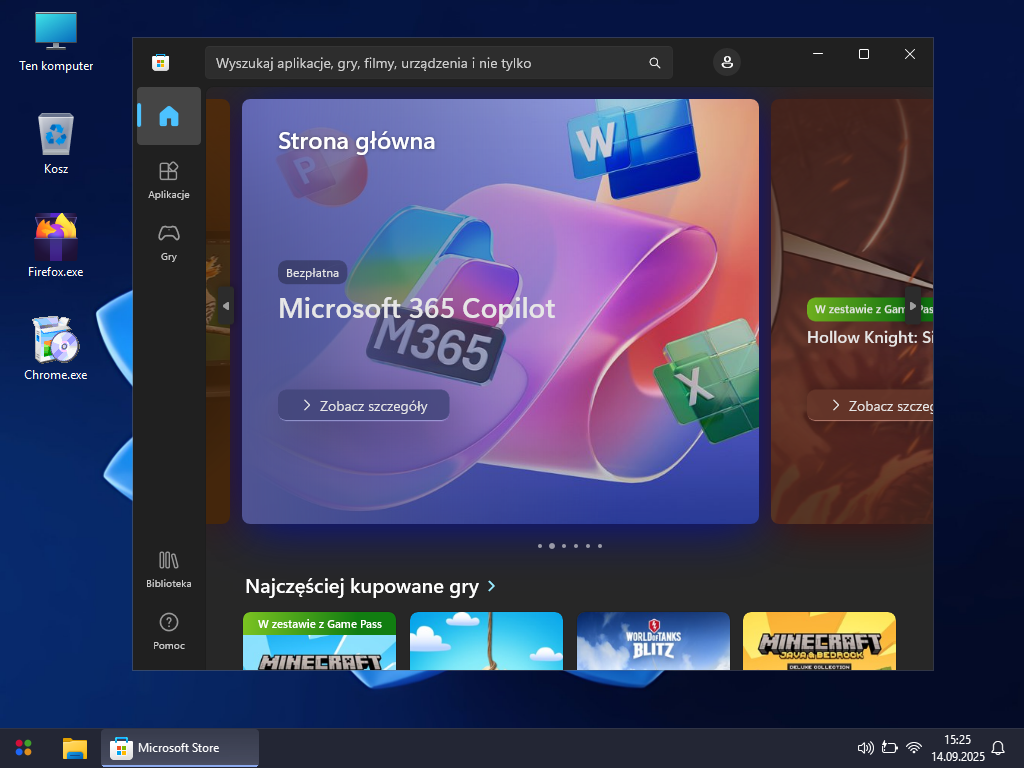Click Zobacz szczegóły for Hollow Knight
The width and height of the screenshot is (1024, 768).
870,406
